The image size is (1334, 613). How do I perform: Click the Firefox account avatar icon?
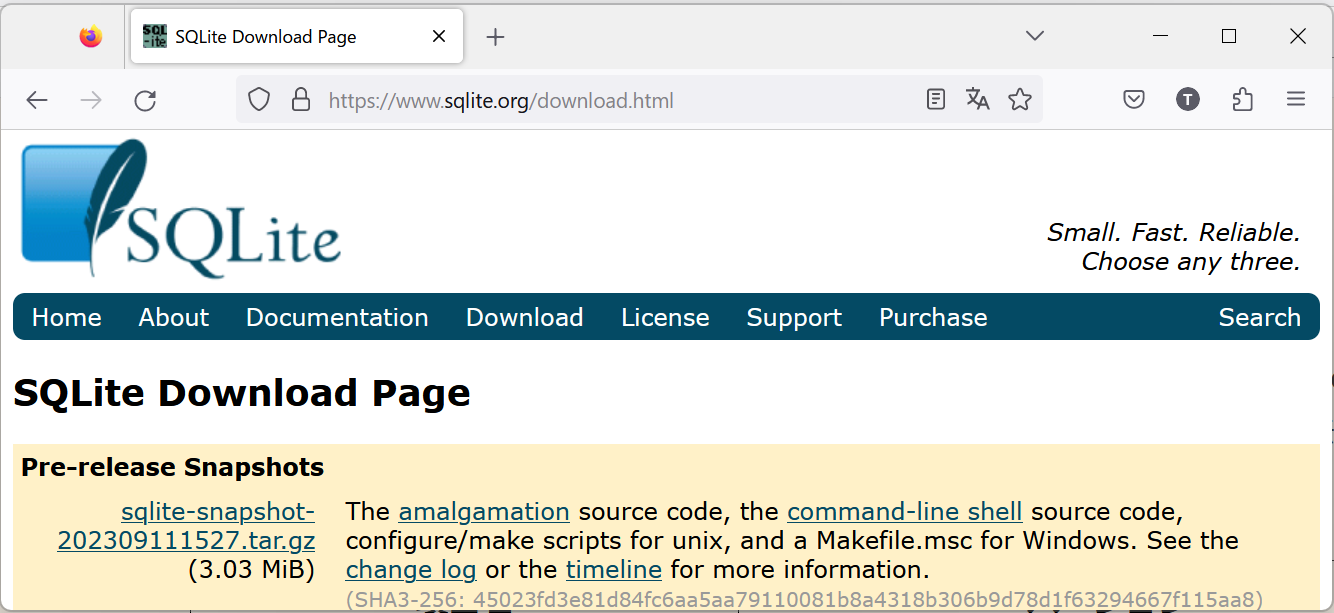coord(1187,100)
